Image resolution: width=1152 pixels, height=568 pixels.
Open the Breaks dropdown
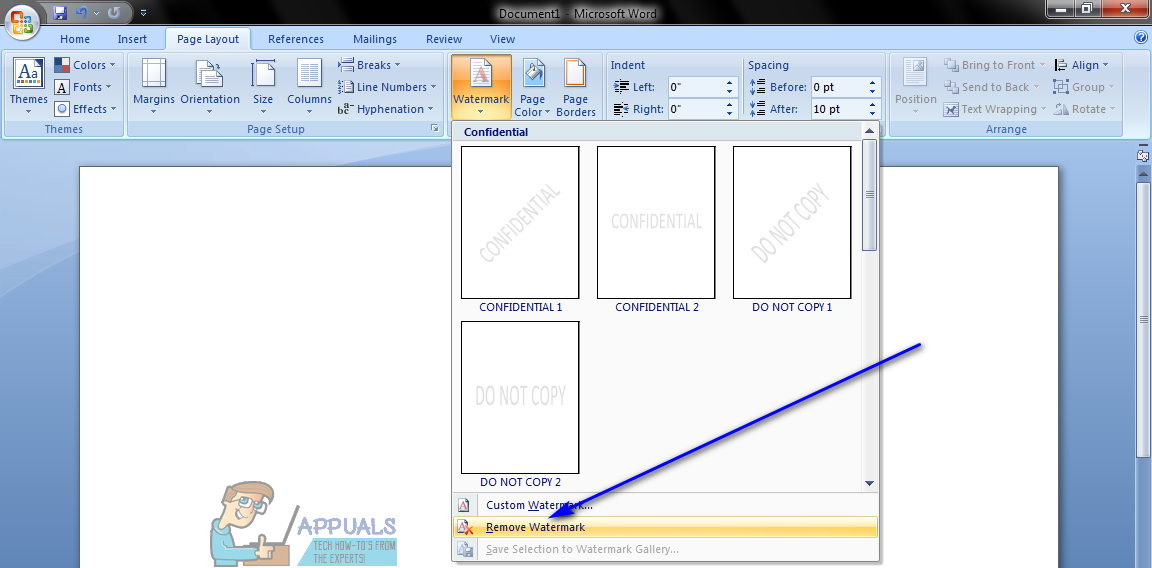click(x=370, y=65)
